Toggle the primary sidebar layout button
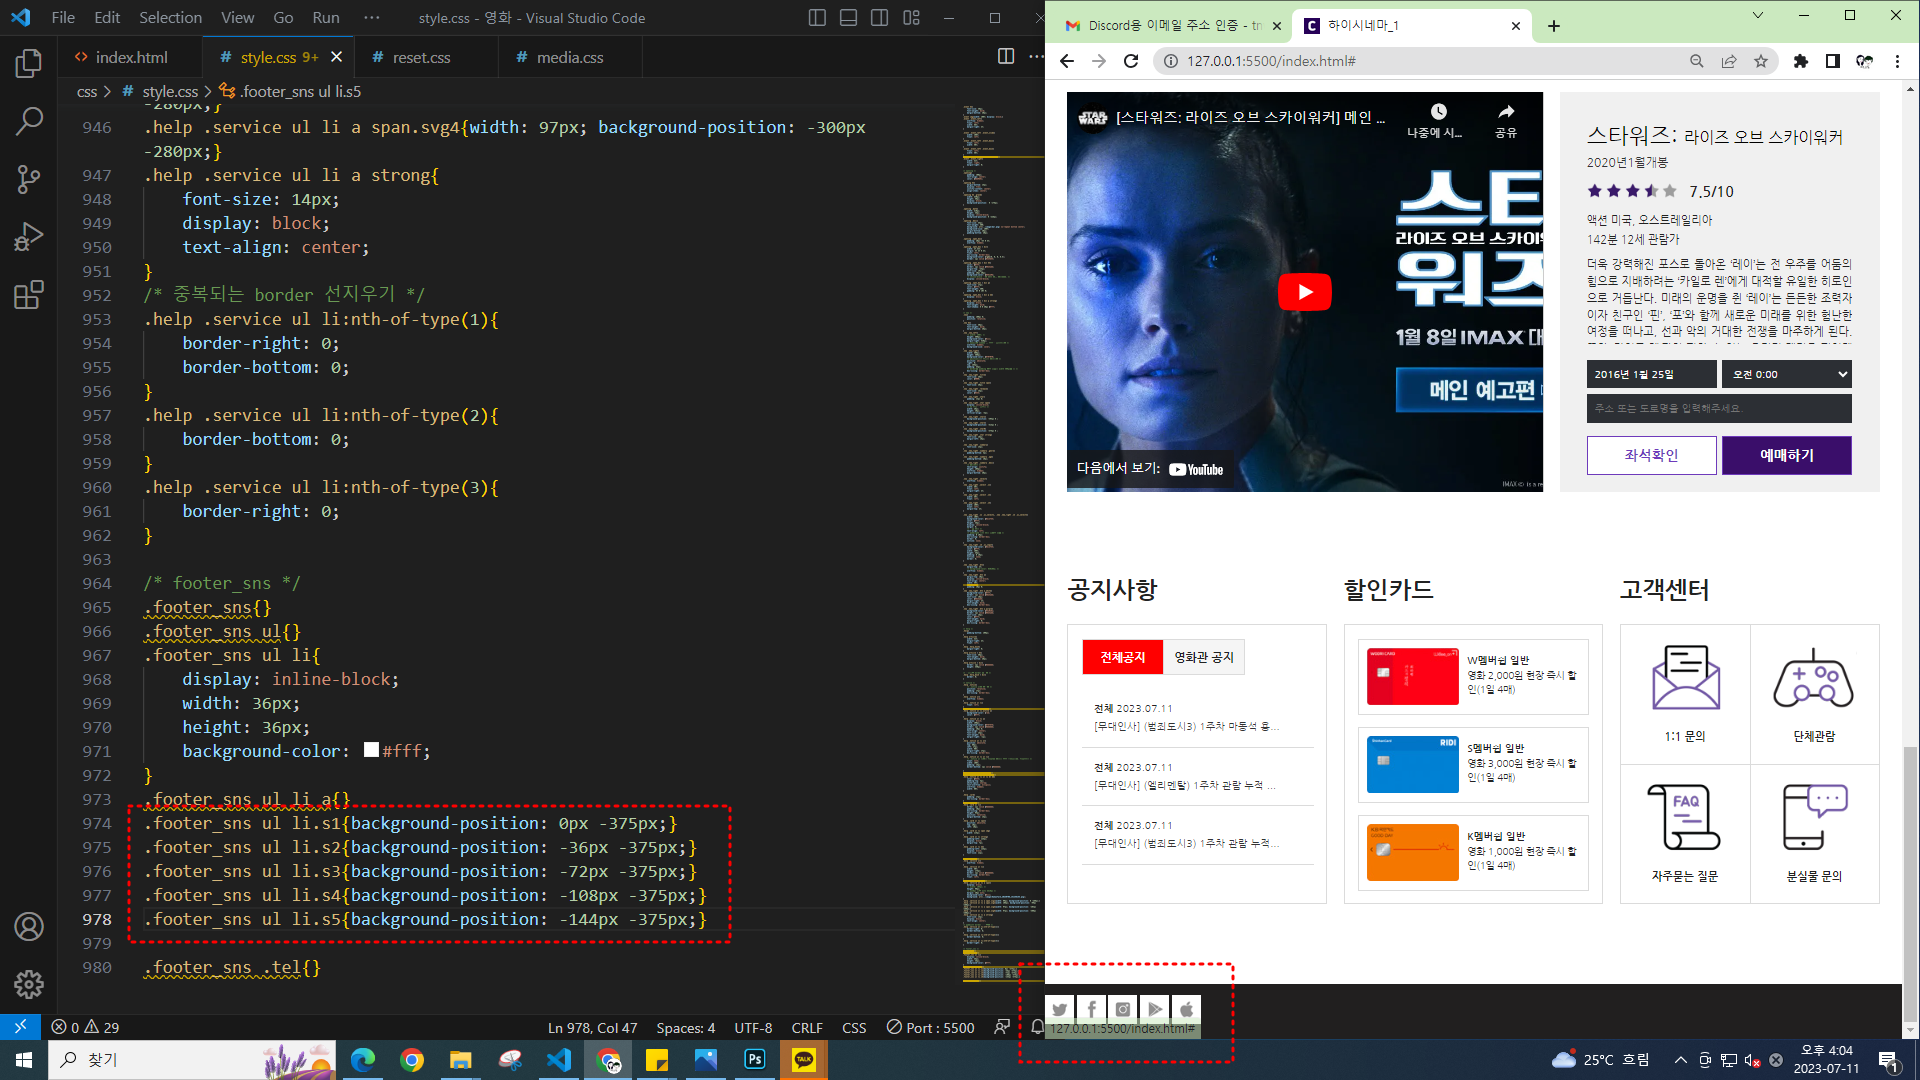 (x=817, y=18)
